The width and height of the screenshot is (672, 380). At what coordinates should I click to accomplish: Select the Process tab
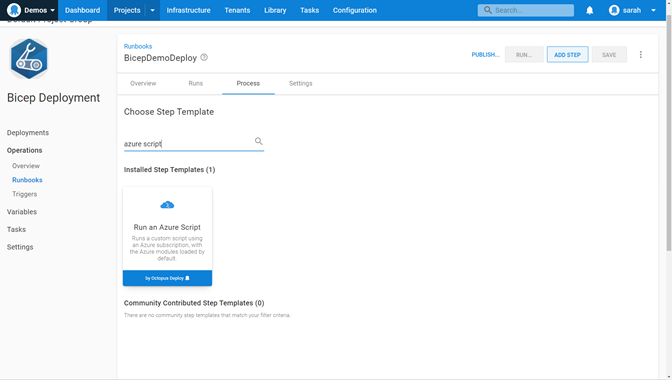(248, 84)
